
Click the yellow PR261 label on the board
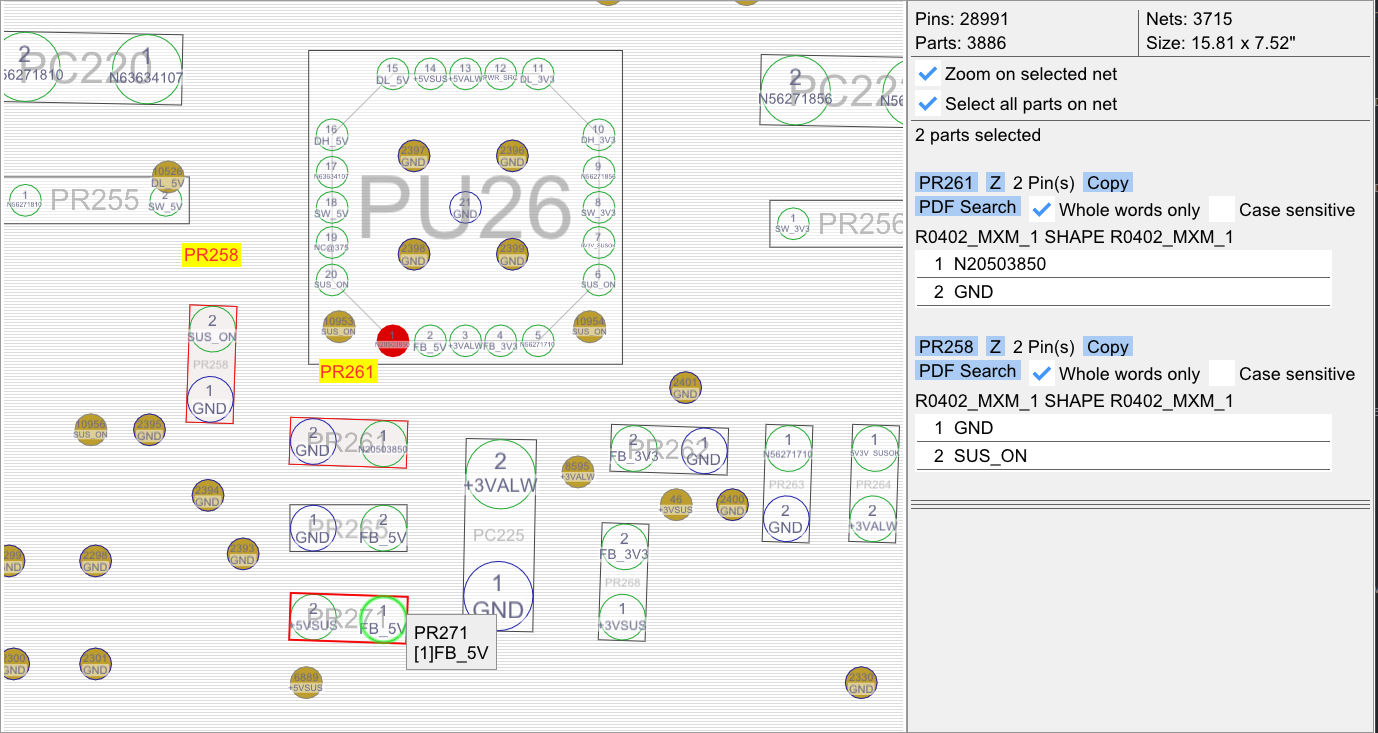[347, 373]
